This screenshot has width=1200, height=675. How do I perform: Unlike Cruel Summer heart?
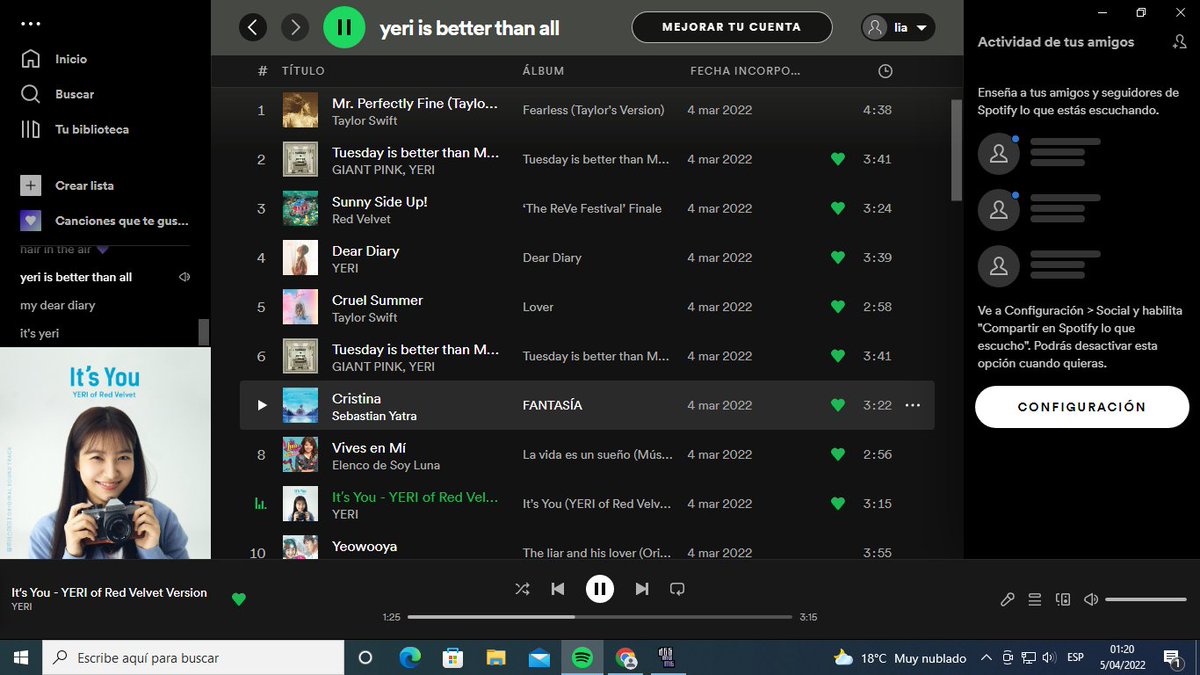pyautogui.click(x=838, y=307)
